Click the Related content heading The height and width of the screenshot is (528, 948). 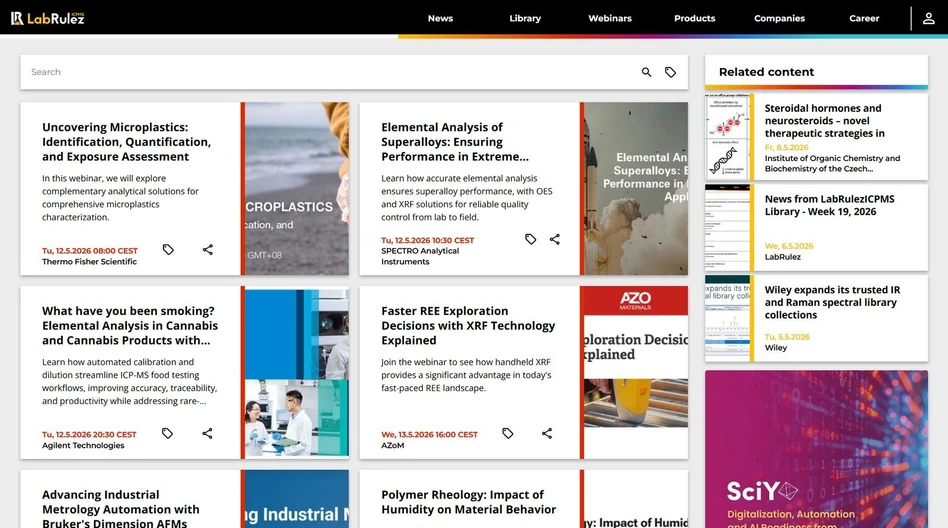(766, 72)
